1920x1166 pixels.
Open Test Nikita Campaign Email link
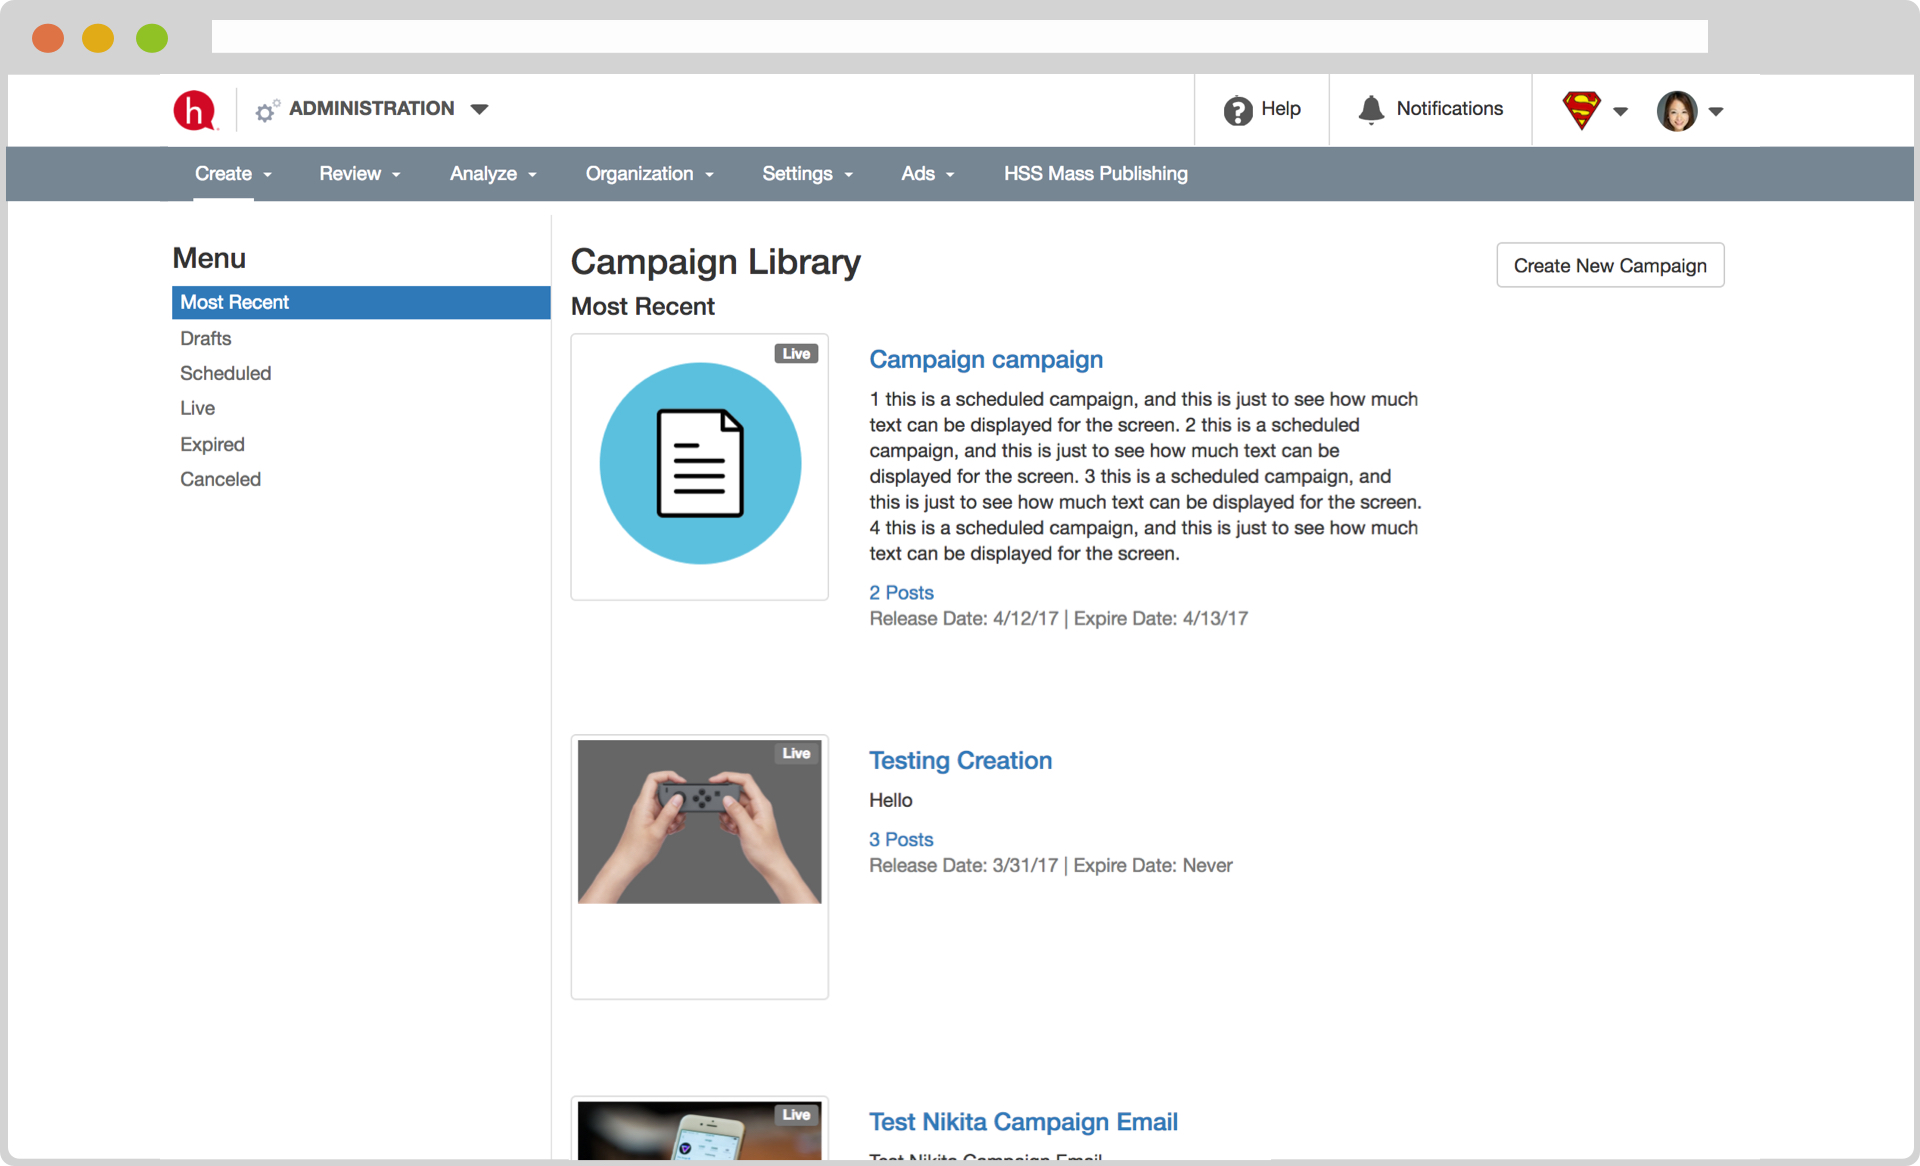[1023, 1122]
